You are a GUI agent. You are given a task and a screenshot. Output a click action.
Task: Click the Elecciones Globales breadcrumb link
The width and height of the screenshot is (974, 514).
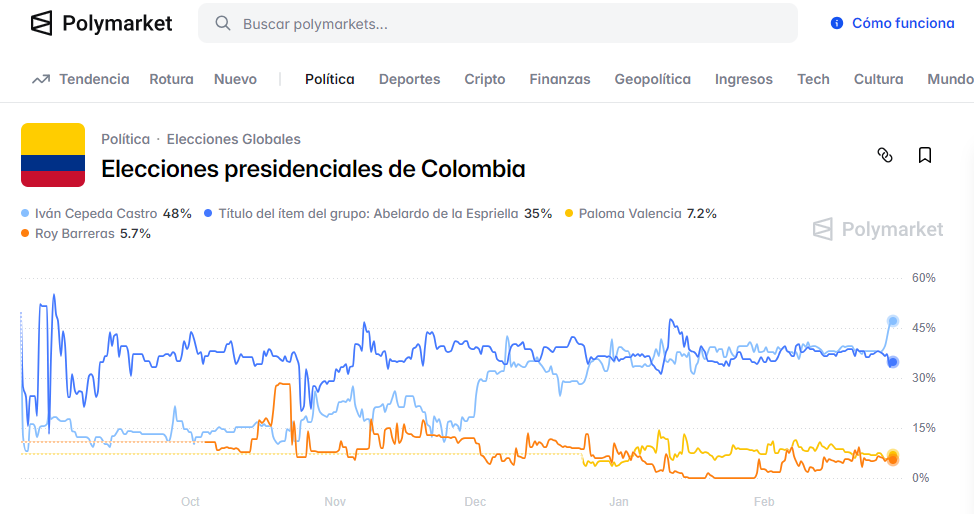(x=233, y=139)
